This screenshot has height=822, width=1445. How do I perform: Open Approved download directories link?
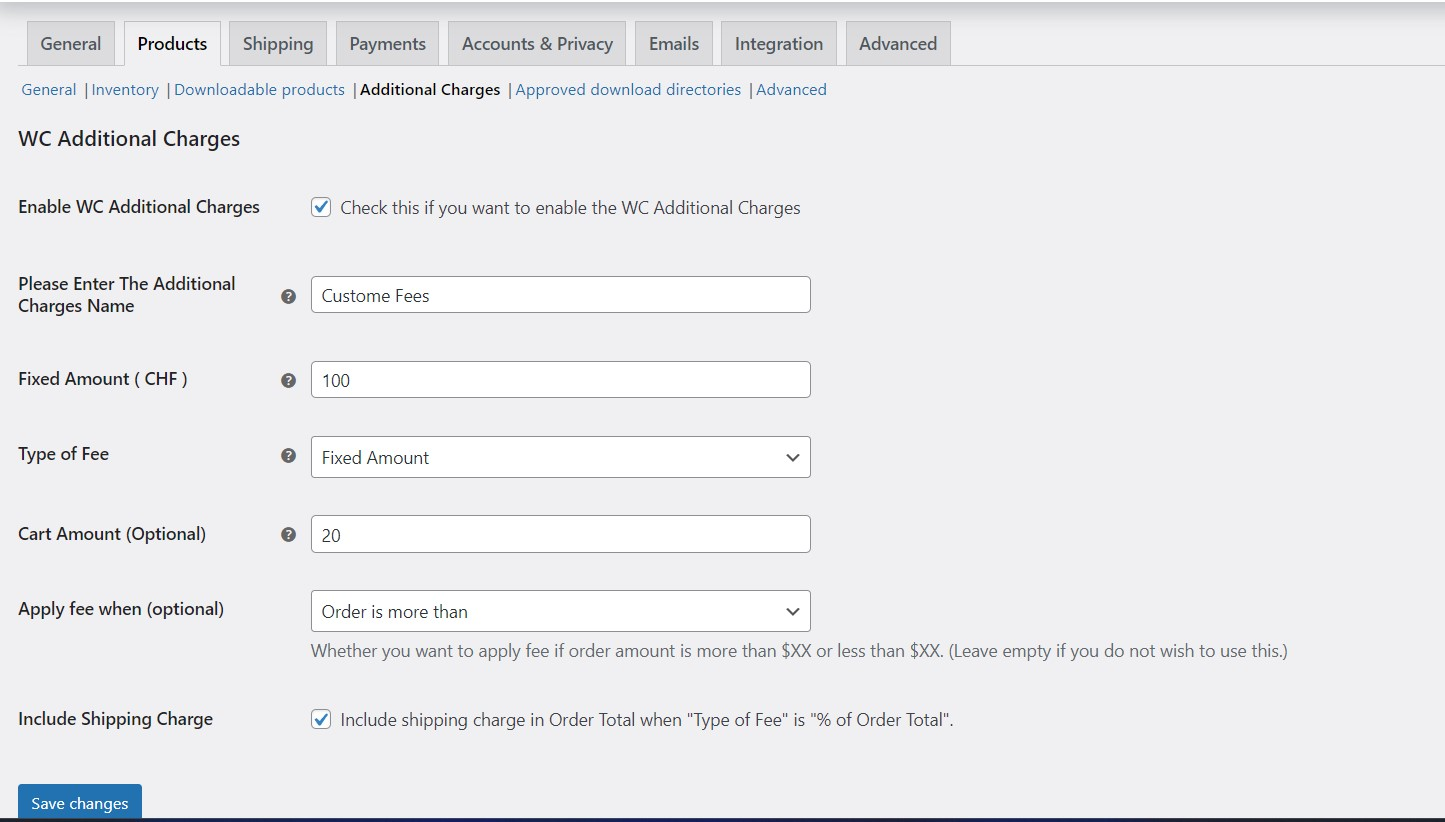tap(628, 89)
